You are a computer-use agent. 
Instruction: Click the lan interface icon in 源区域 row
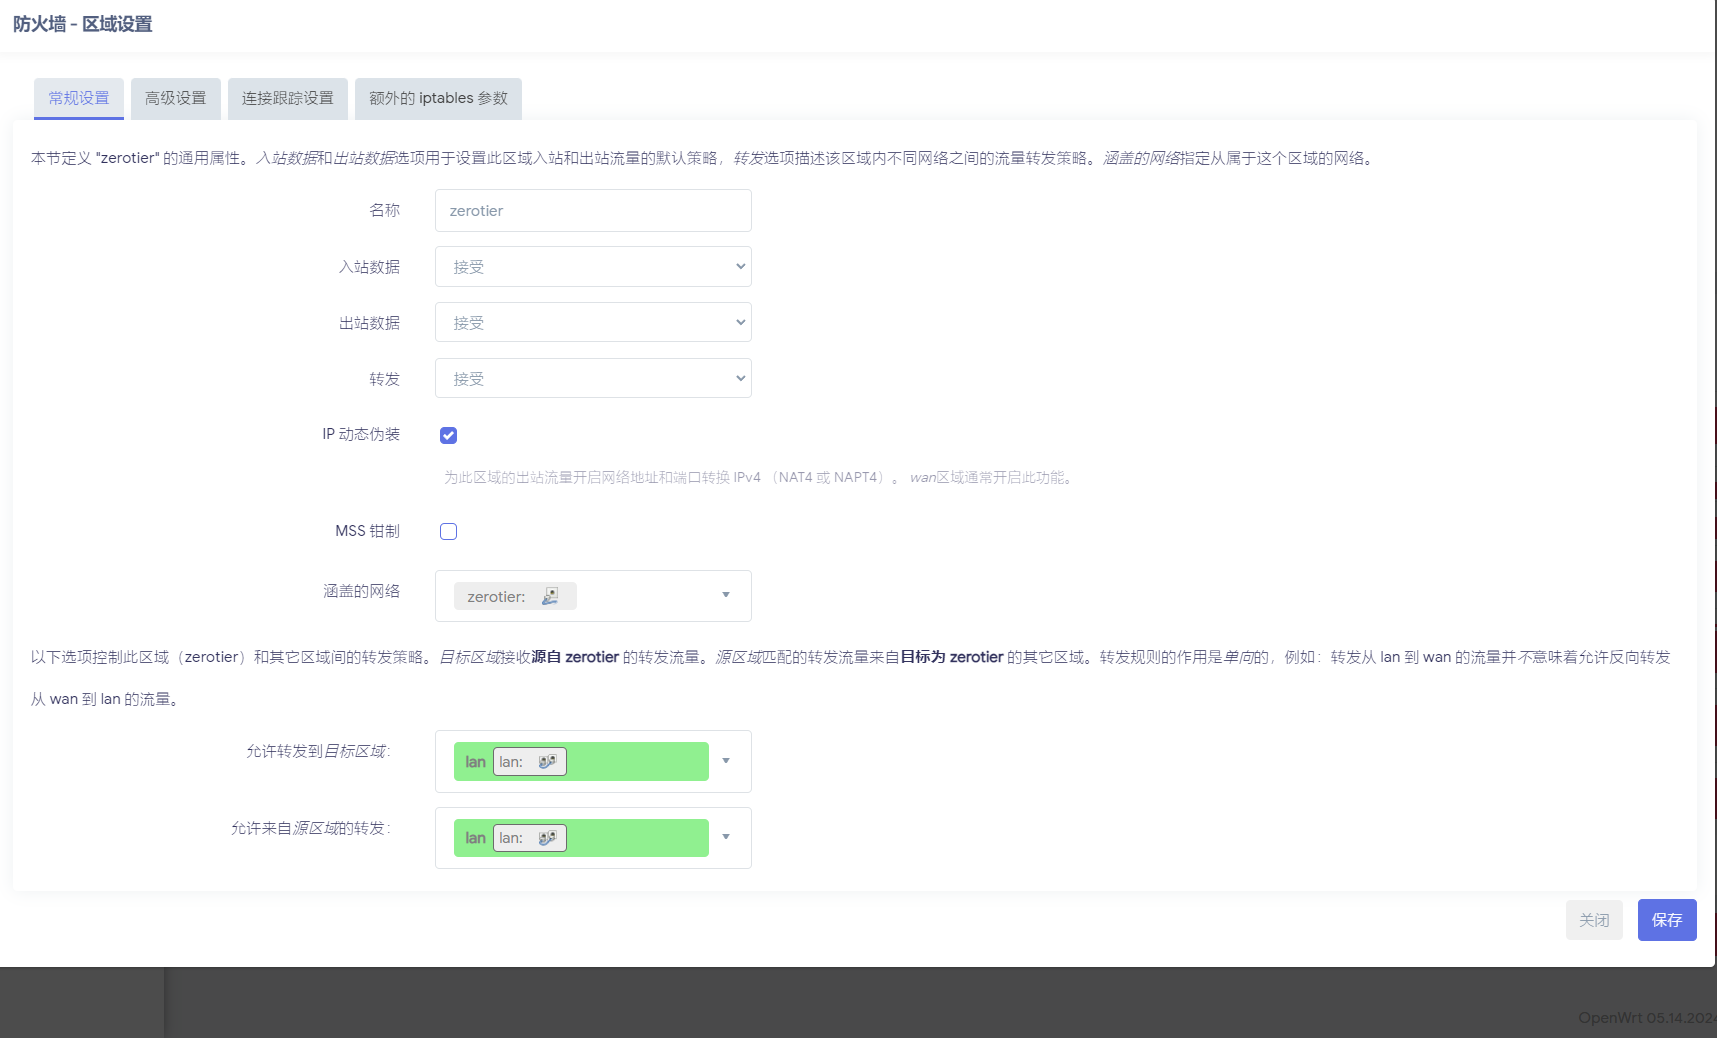point(547,837)
